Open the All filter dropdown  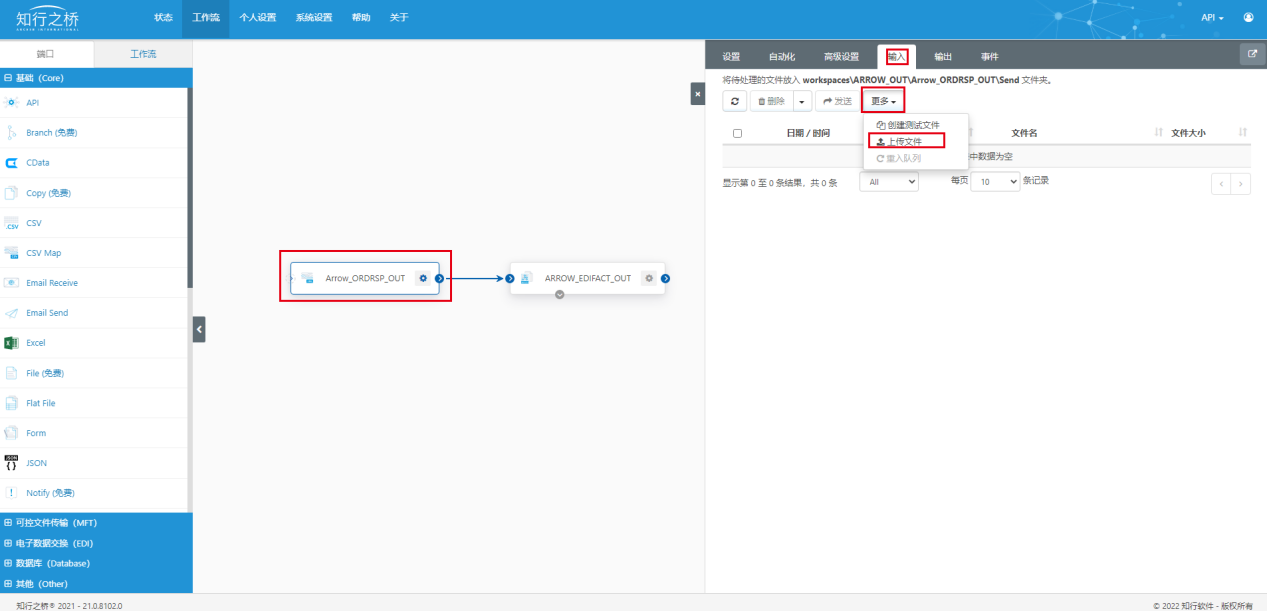point(889,182)
